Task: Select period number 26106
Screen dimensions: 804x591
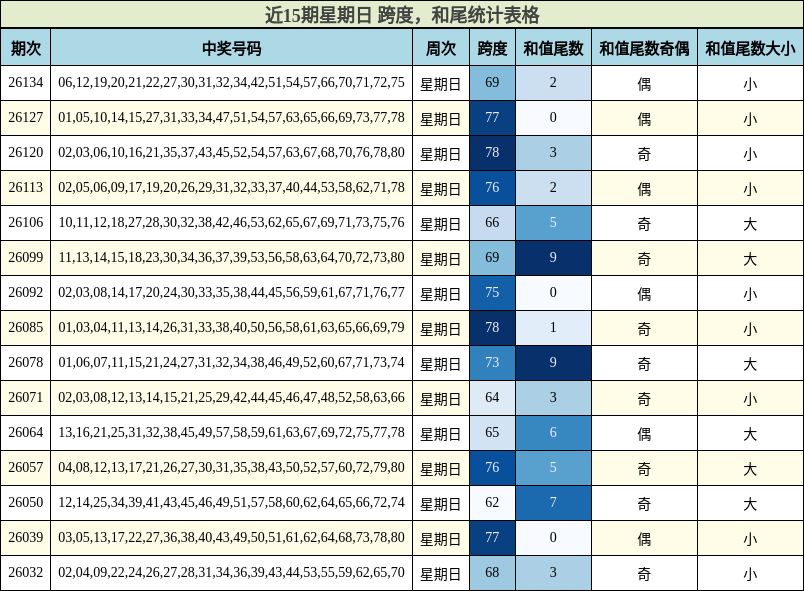Action: tap(26, 222)
